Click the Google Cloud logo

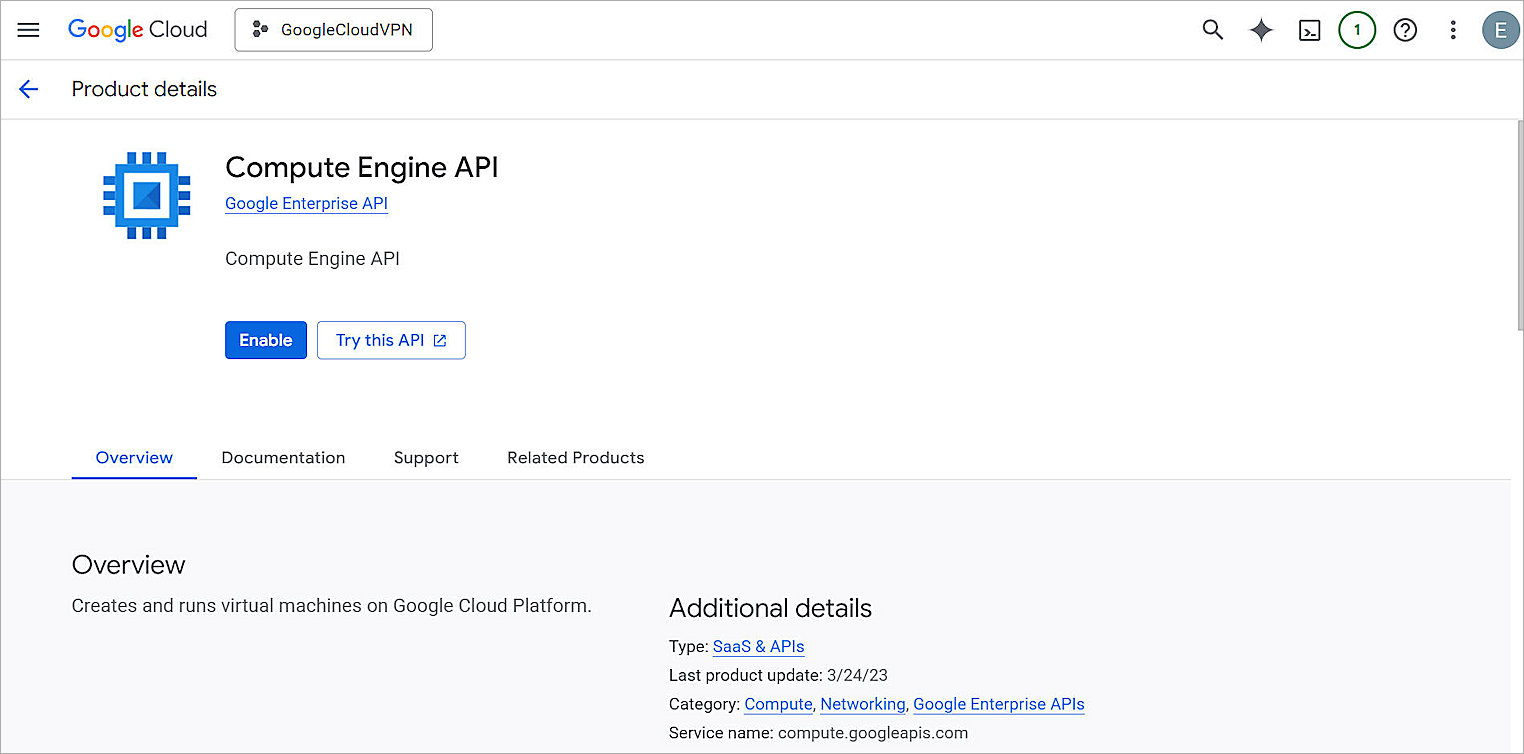(x=137, y=29)
